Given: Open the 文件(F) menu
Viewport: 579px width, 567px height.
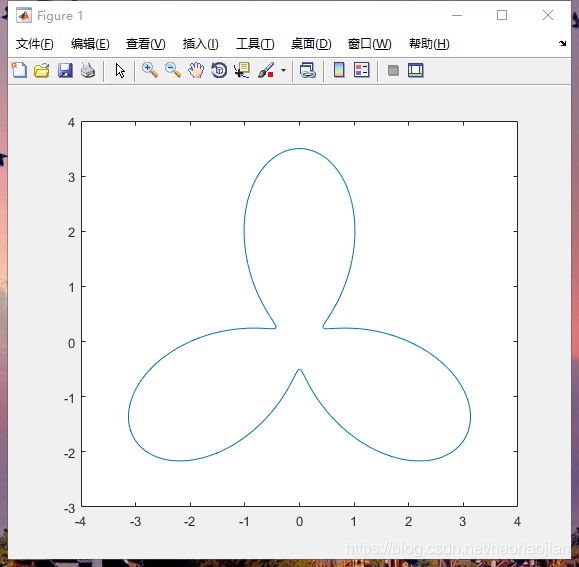Looking at the screenshot, I should point(35,44).
